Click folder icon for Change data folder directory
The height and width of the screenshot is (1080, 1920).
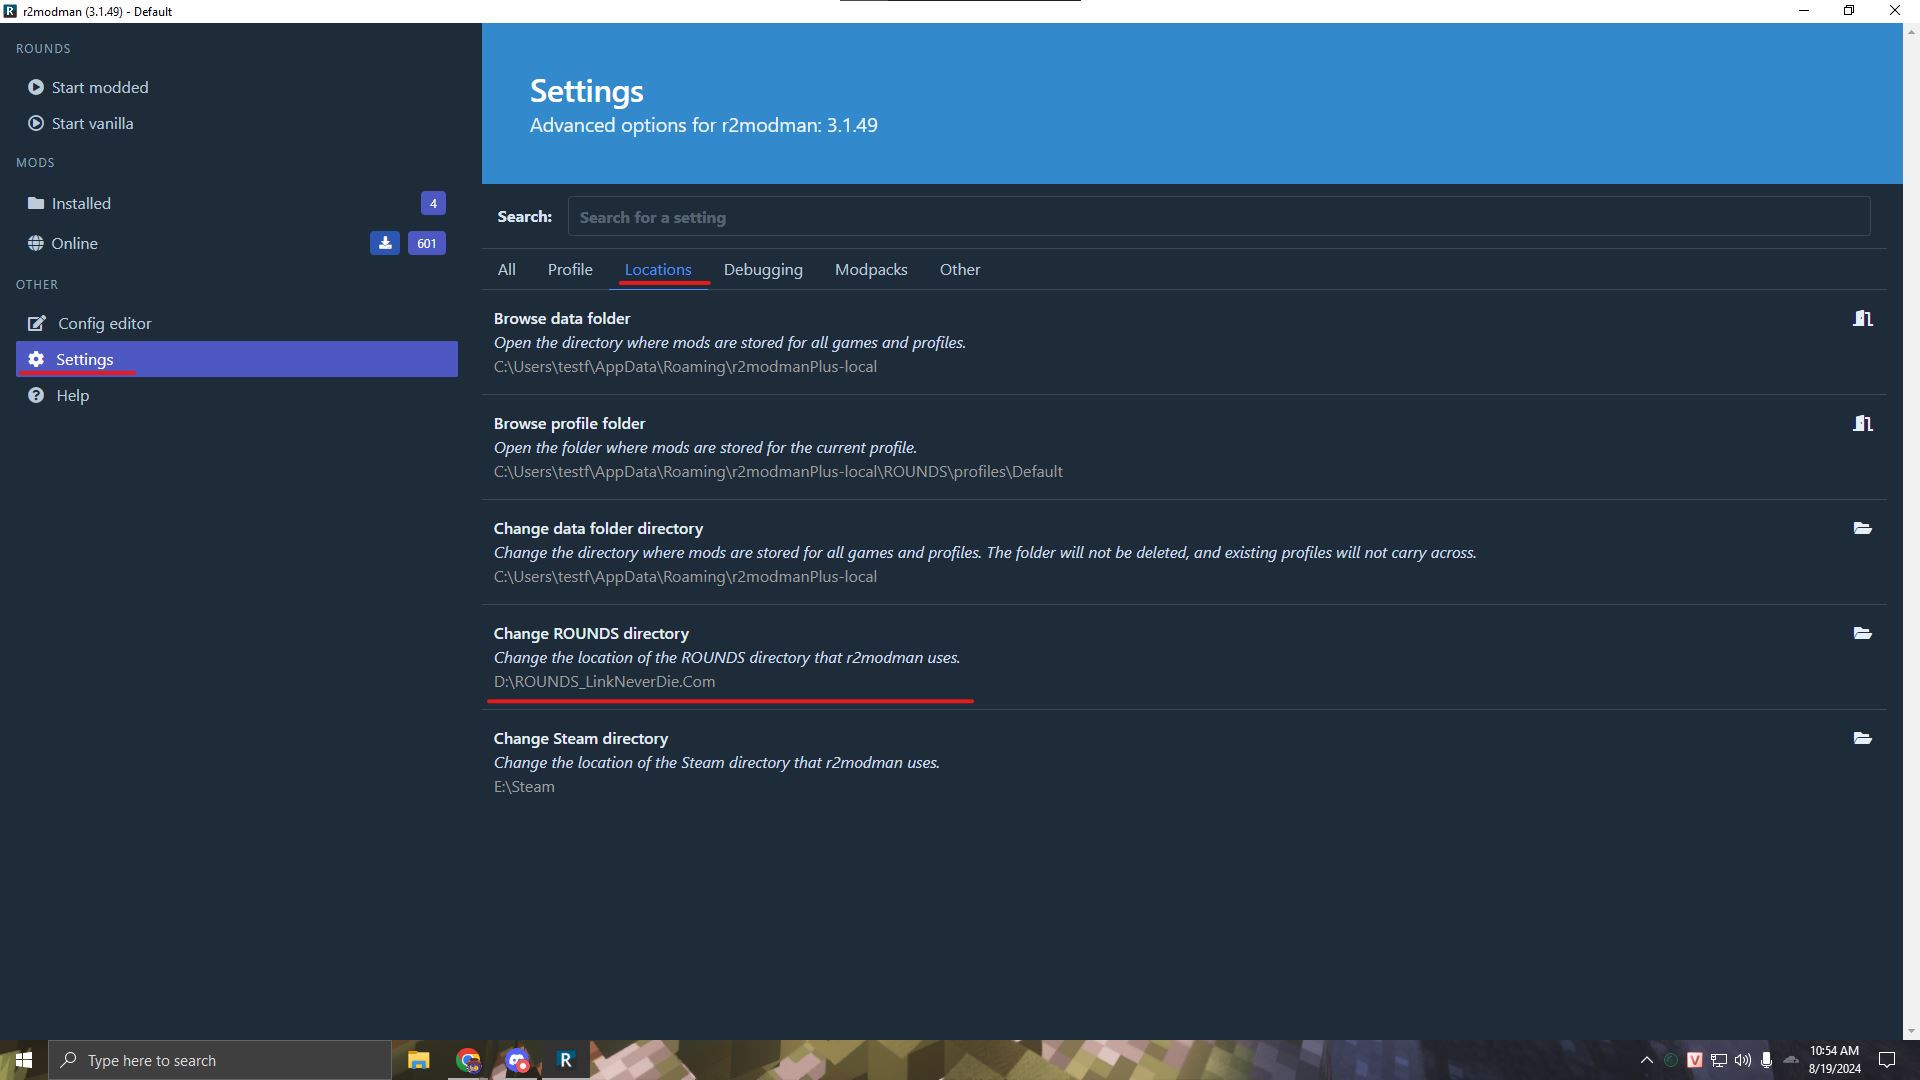pyautogui.click(x=1862, y=529)
